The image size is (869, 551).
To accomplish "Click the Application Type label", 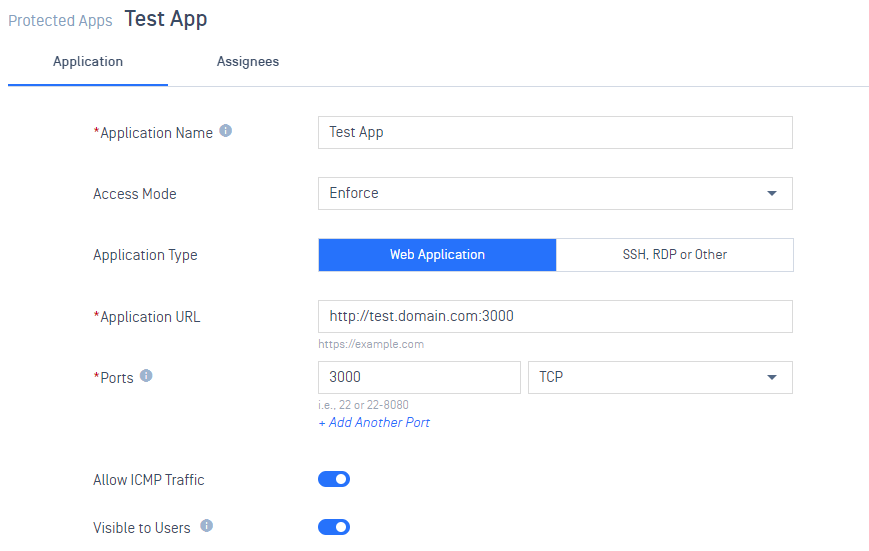I will pos(145,255).
